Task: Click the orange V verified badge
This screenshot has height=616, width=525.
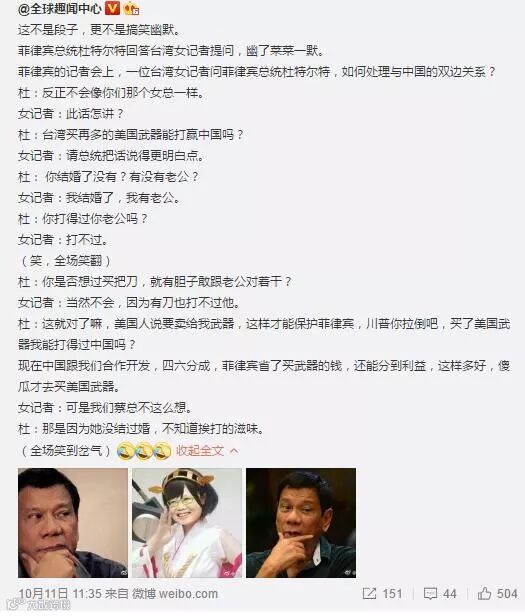Action: (112, 7)
